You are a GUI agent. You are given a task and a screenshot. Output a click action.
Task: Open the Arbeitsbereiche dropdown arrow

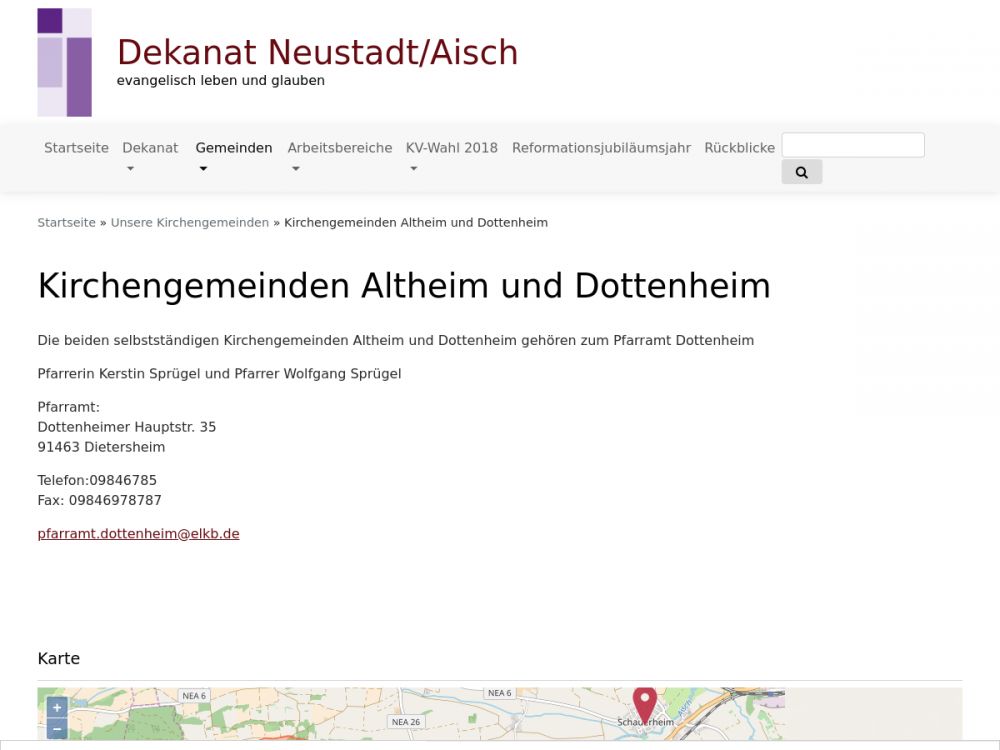pos(295,169)
